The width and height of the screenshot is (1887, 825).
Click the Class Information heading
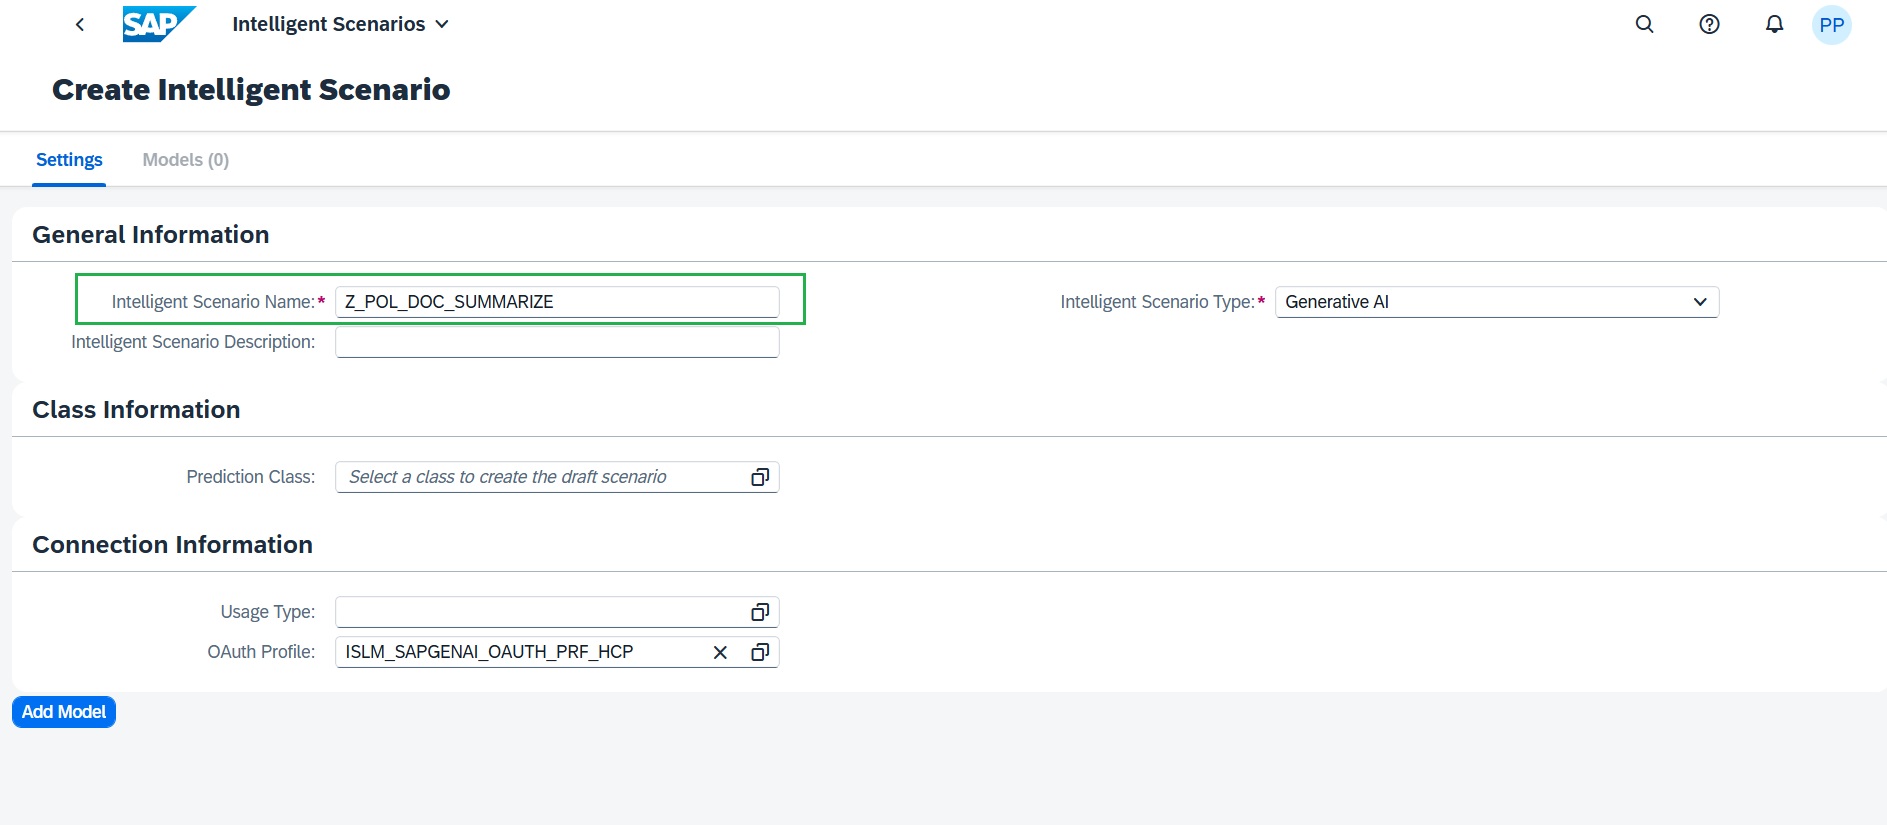(136, 410)
